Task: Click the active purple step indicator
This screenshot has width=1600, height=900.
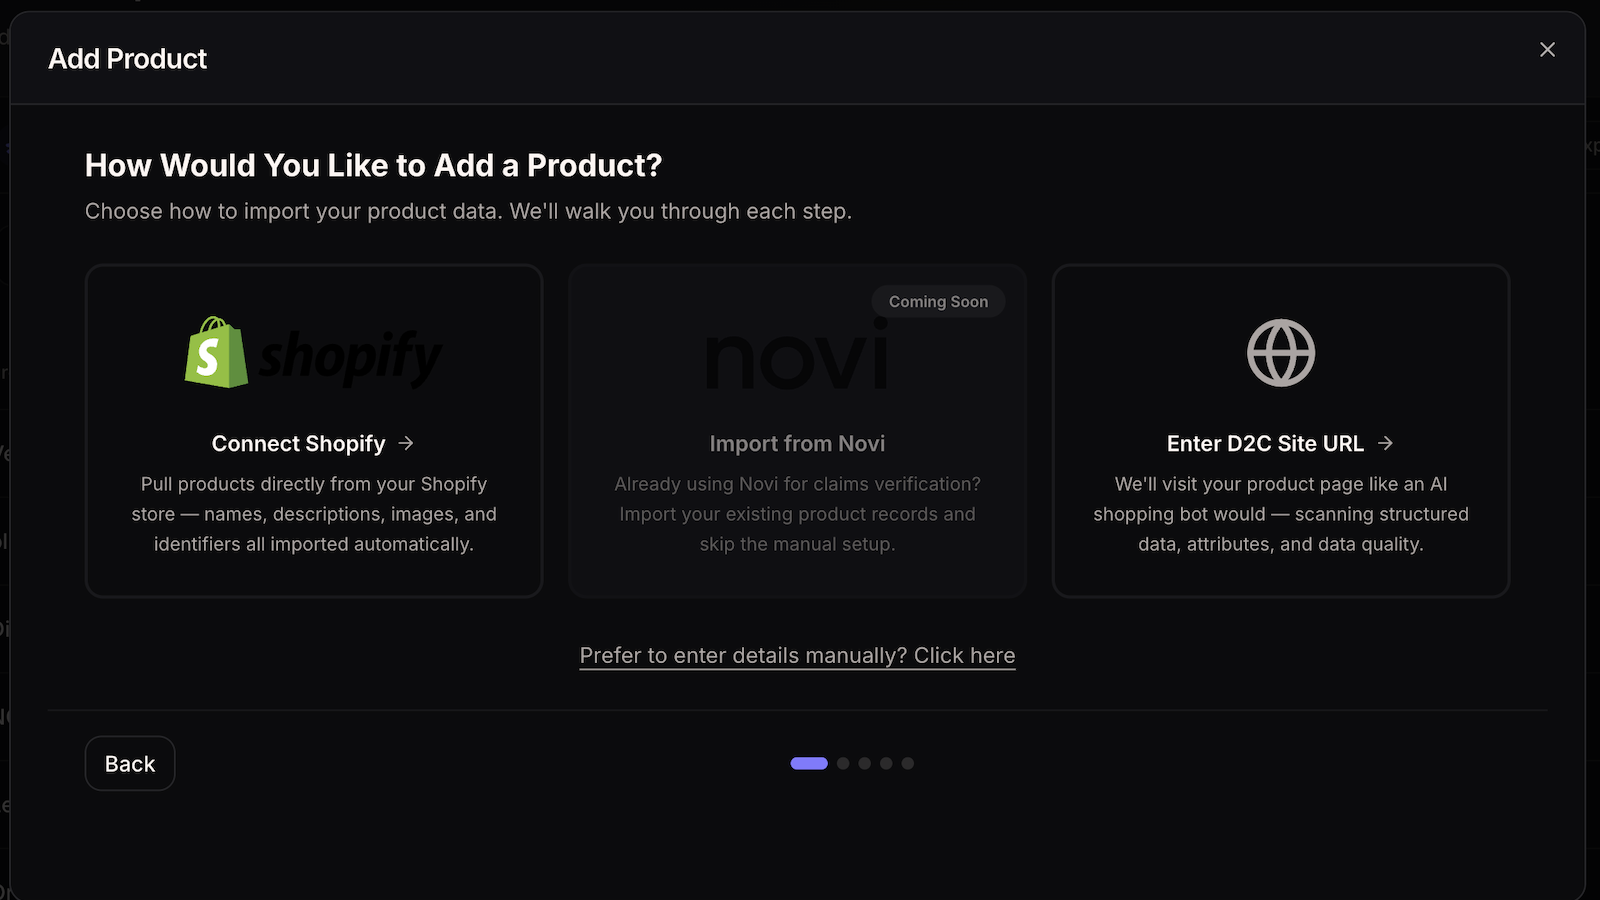Action: [809, 764]
